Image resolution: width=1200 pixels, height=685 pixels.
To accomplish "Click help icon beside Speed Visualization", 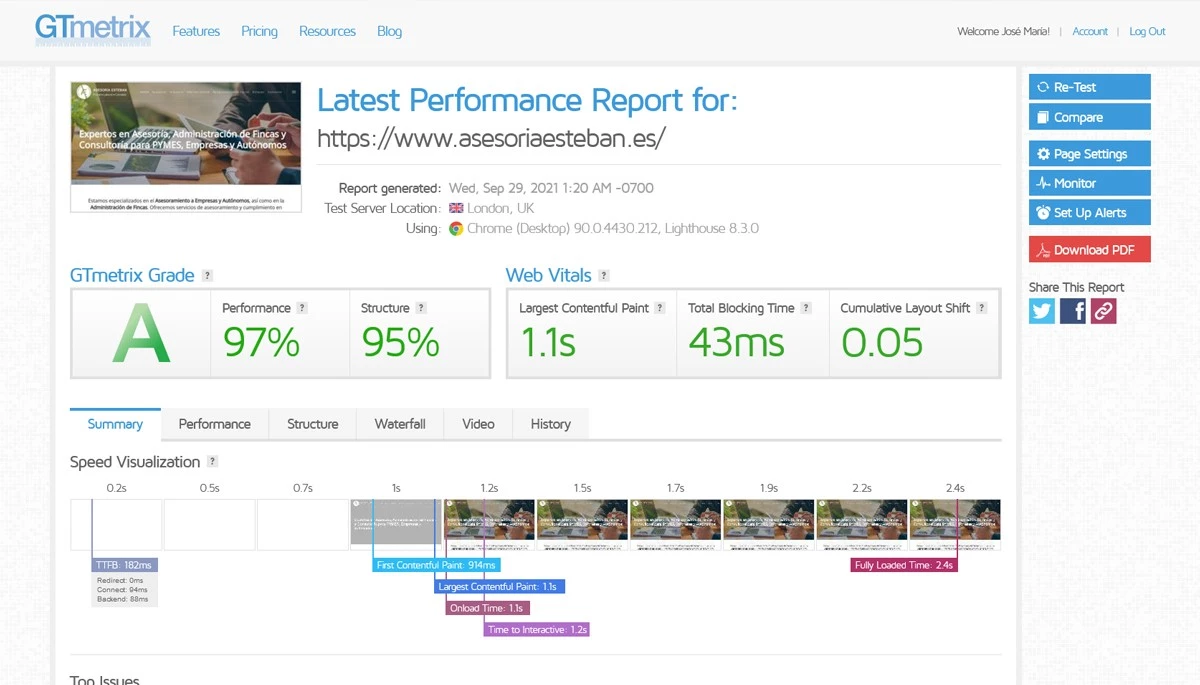I will click(212, 462).
